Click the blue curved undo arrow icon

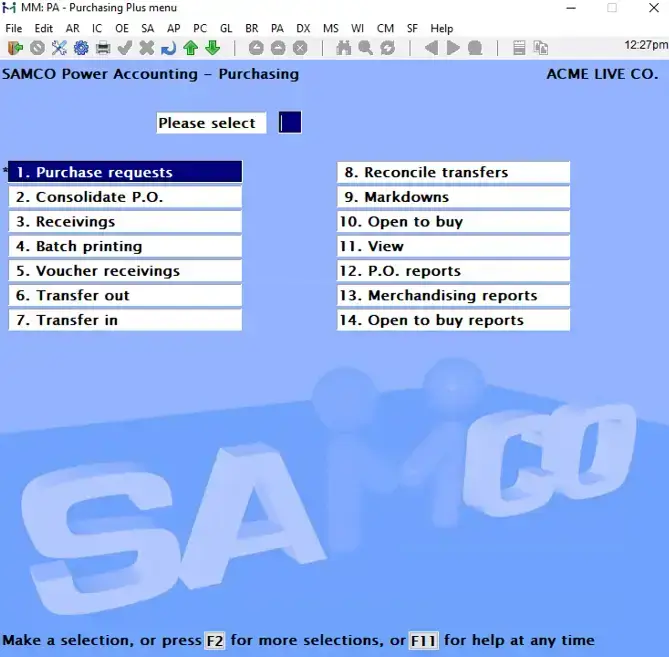coord(168,47)
